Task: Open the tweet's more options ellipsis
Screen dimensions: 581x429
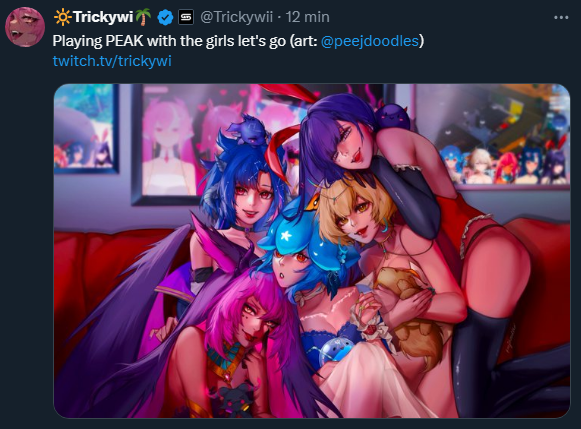Action: pos(561,17)
